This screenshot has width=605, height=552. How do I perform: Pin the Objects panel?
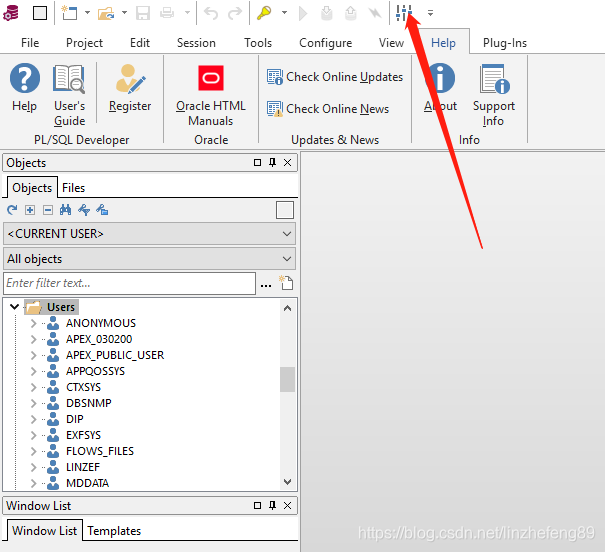pyautogui.click(x=272, y=162)
